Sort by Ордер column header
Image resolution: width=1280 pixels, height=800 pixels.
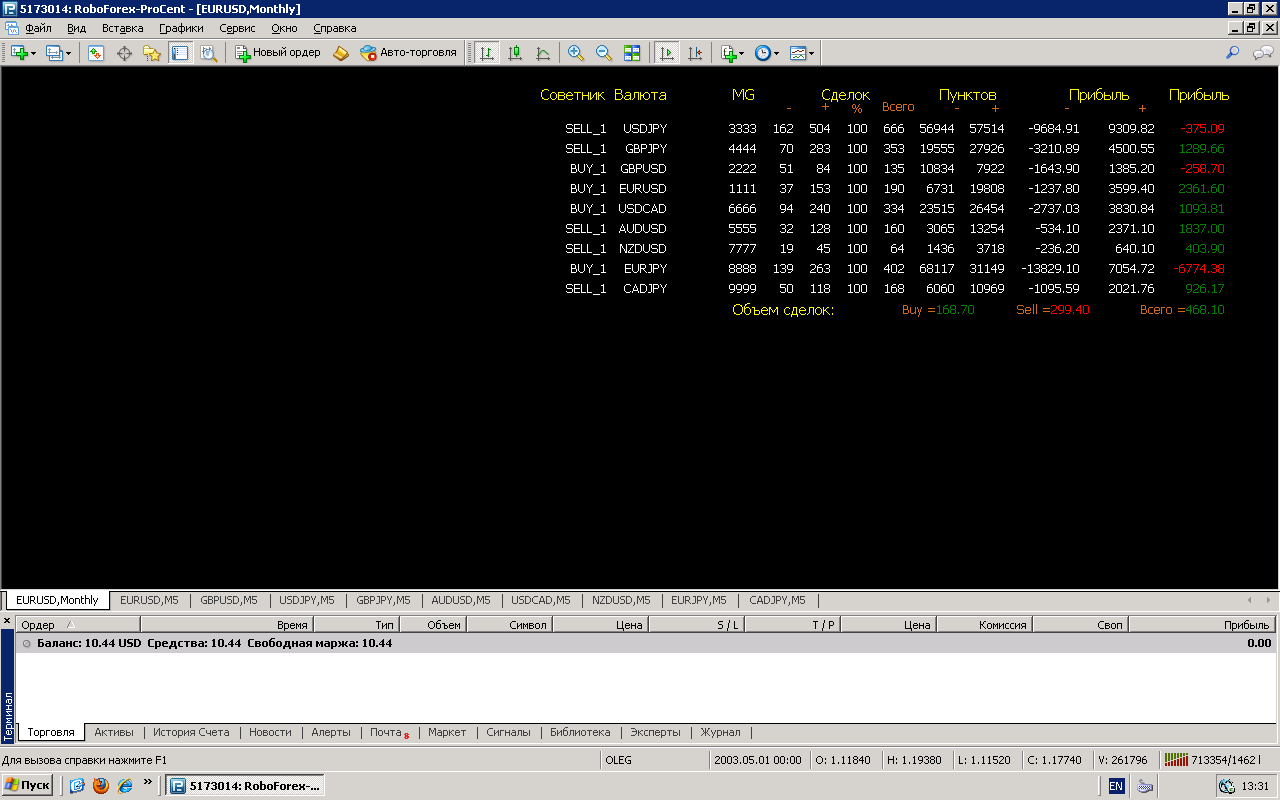point(78,625)
